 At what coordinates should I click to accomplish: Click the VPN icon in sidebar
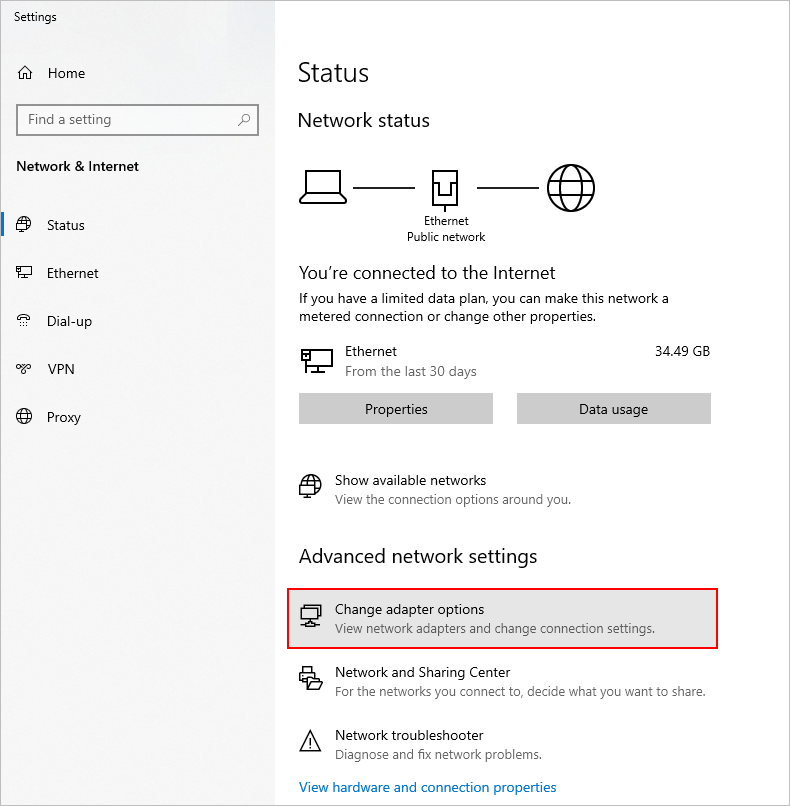(24, 369)
